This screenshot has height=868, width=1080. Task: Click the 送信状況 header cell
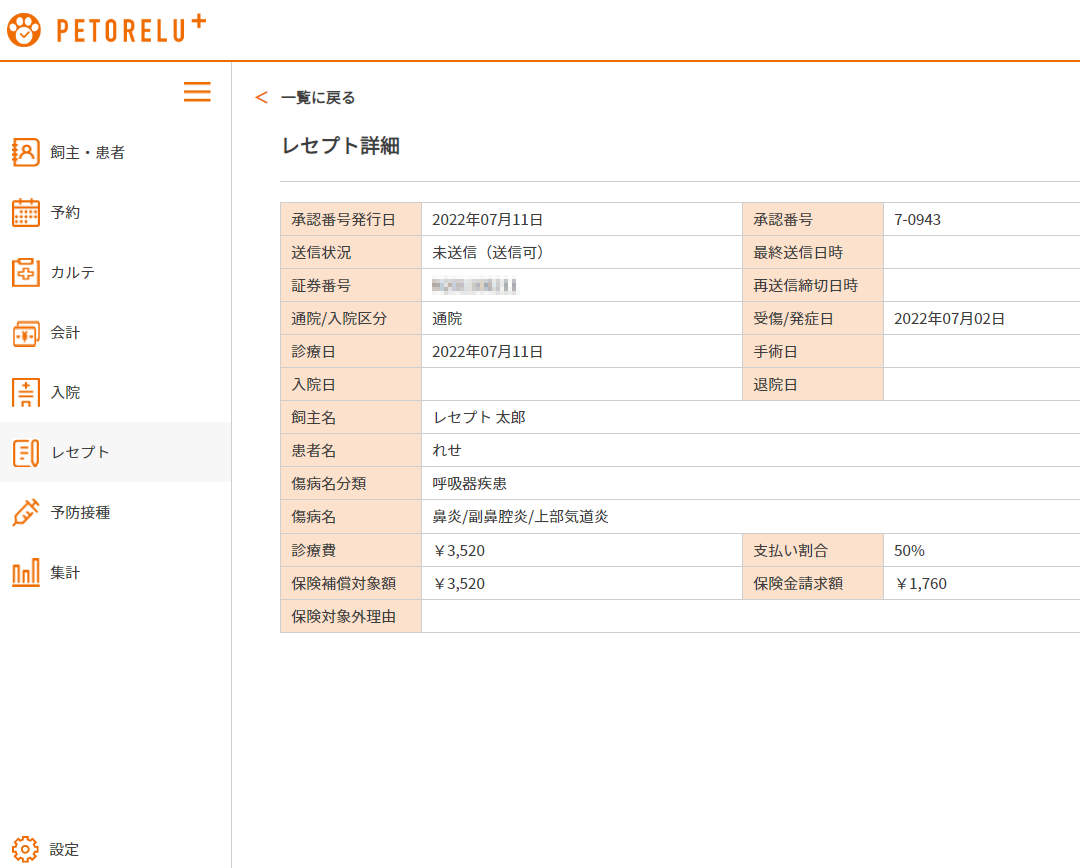(351, 253)
